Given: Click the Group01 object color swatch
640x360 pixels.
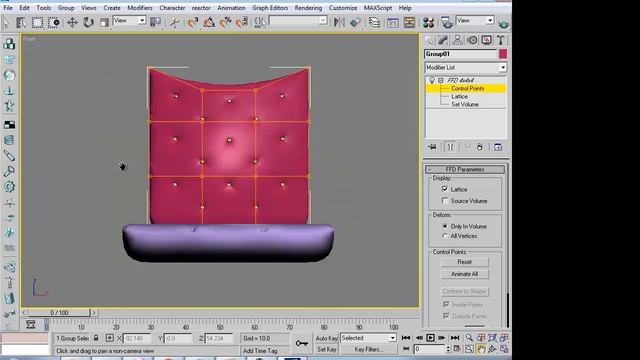Looking at the screenshot, I should coord(503,54).
